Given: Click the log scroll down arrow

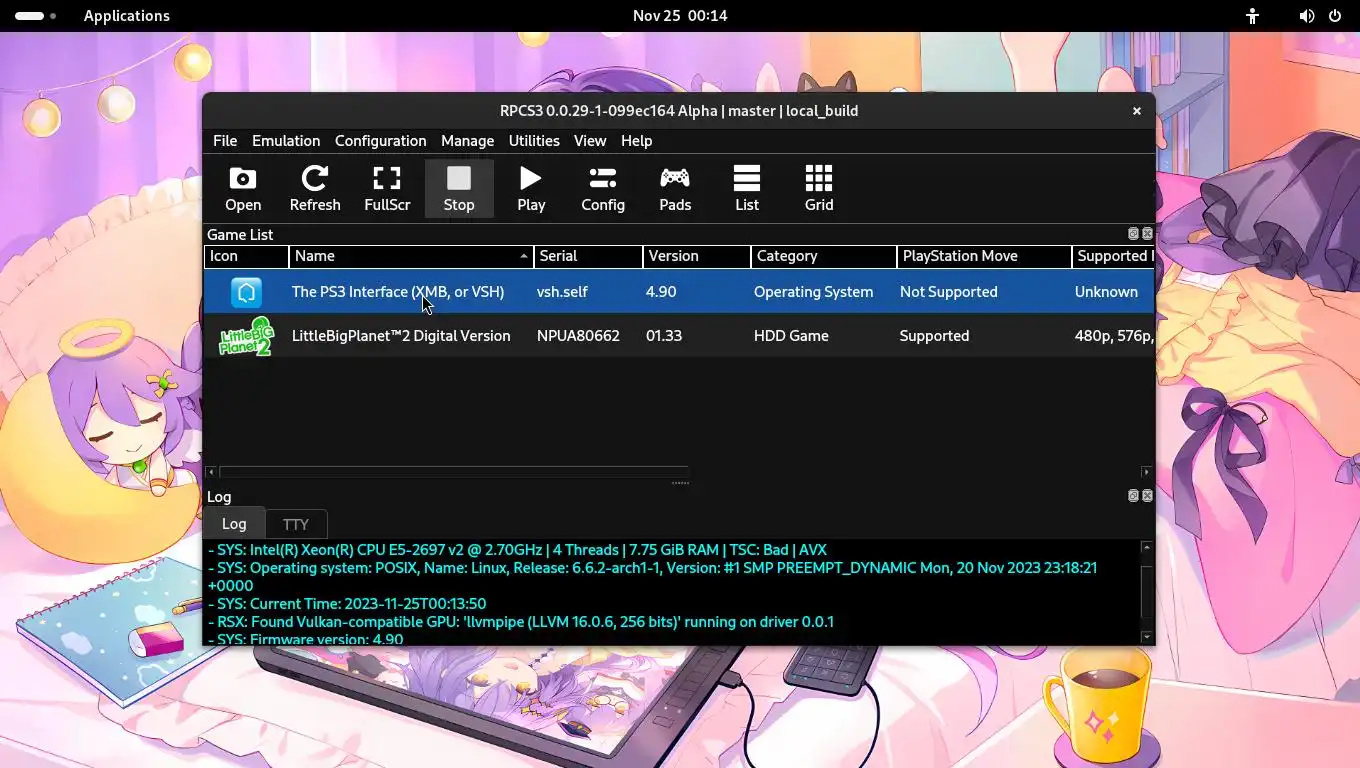Looking at the screenshot, I should [x=1146, y=637].
